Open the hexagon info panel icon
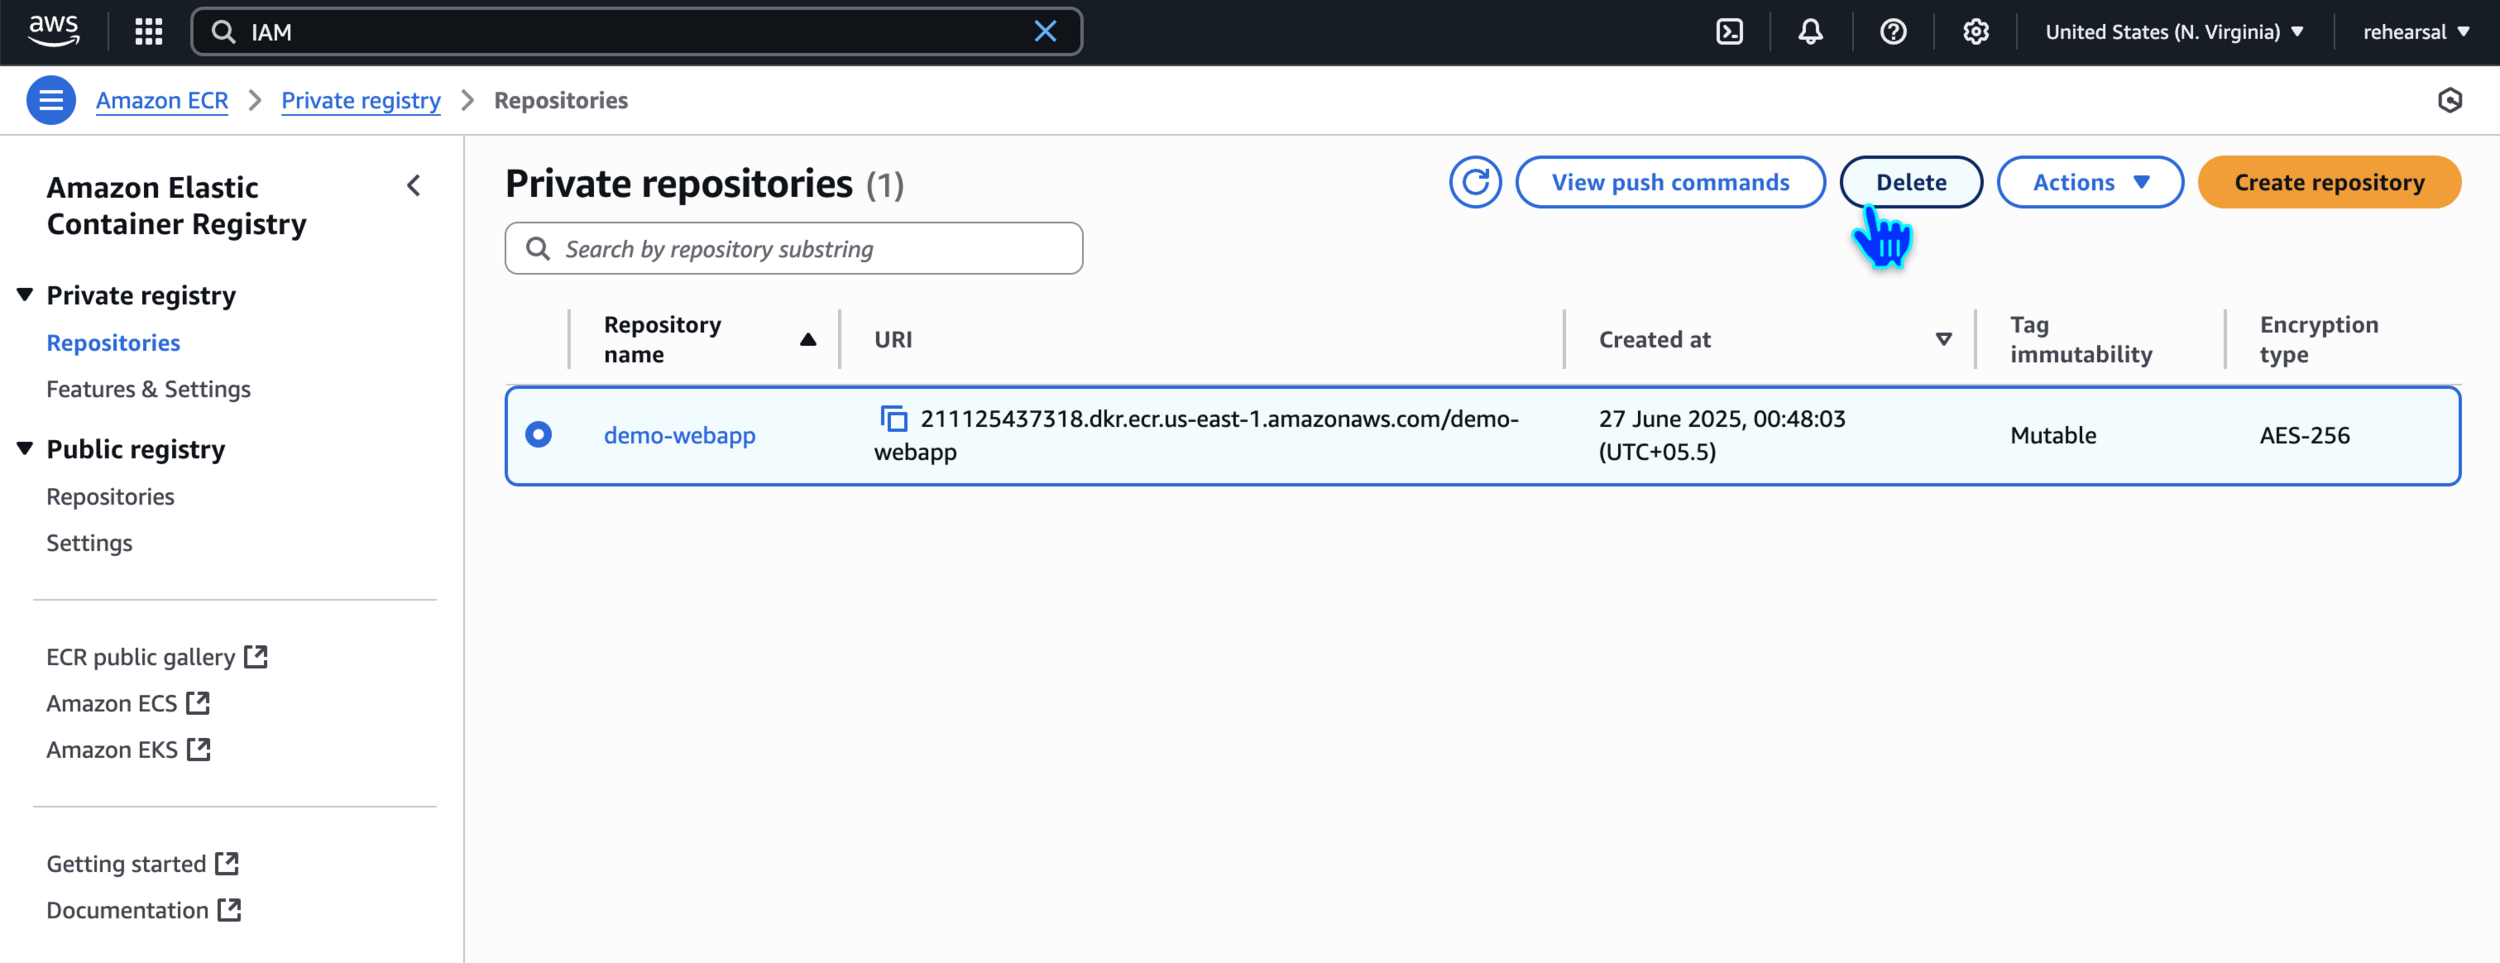The height and width of the screenshot is (963, 2500). click(x=2449, y=100)
